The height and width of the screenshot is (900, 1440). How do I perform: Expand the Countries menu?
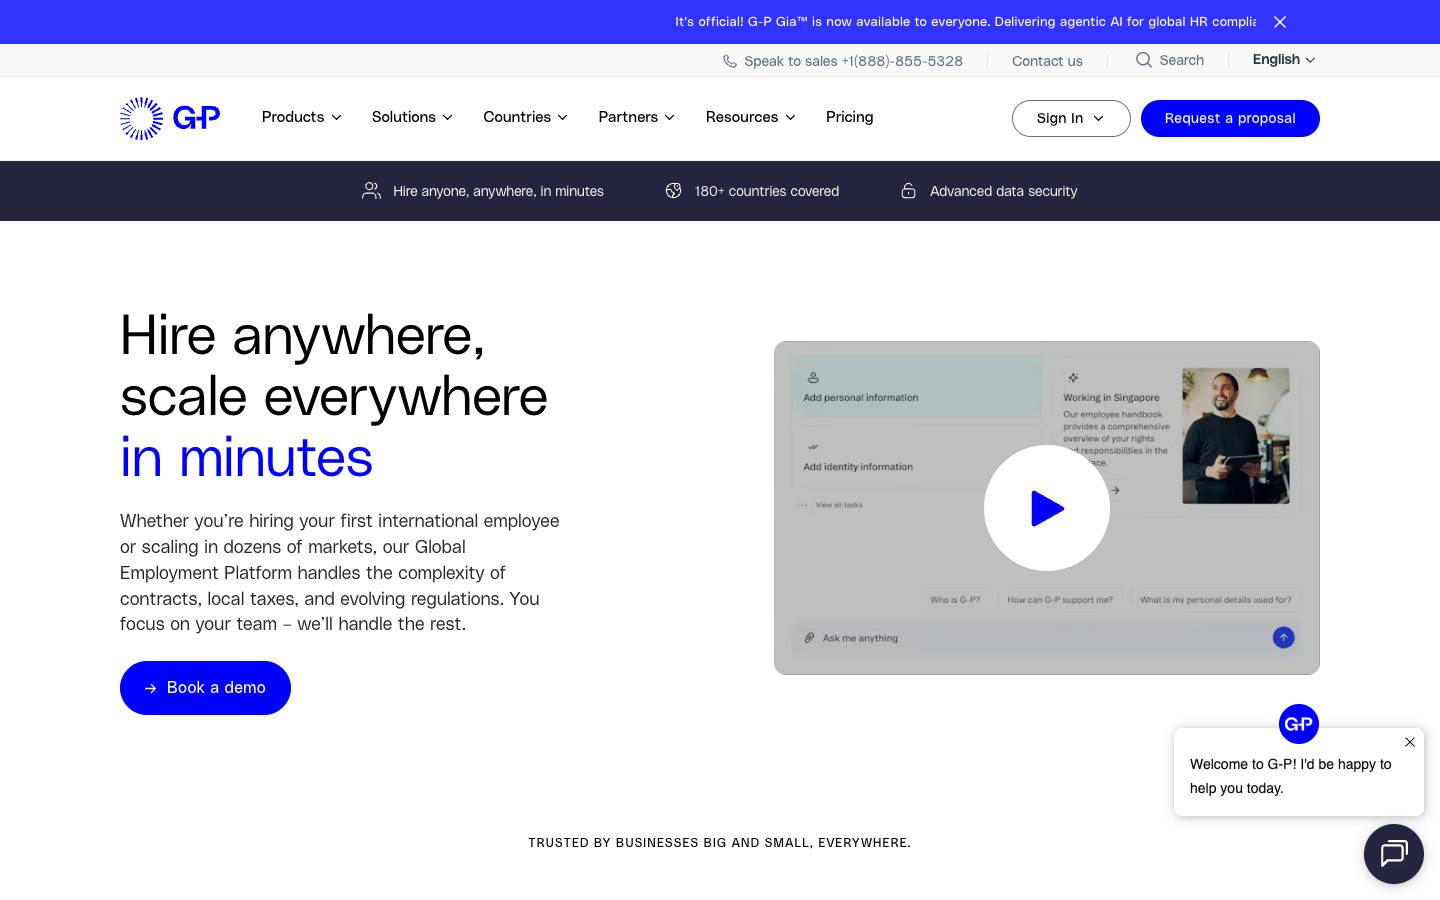[526, 117]
